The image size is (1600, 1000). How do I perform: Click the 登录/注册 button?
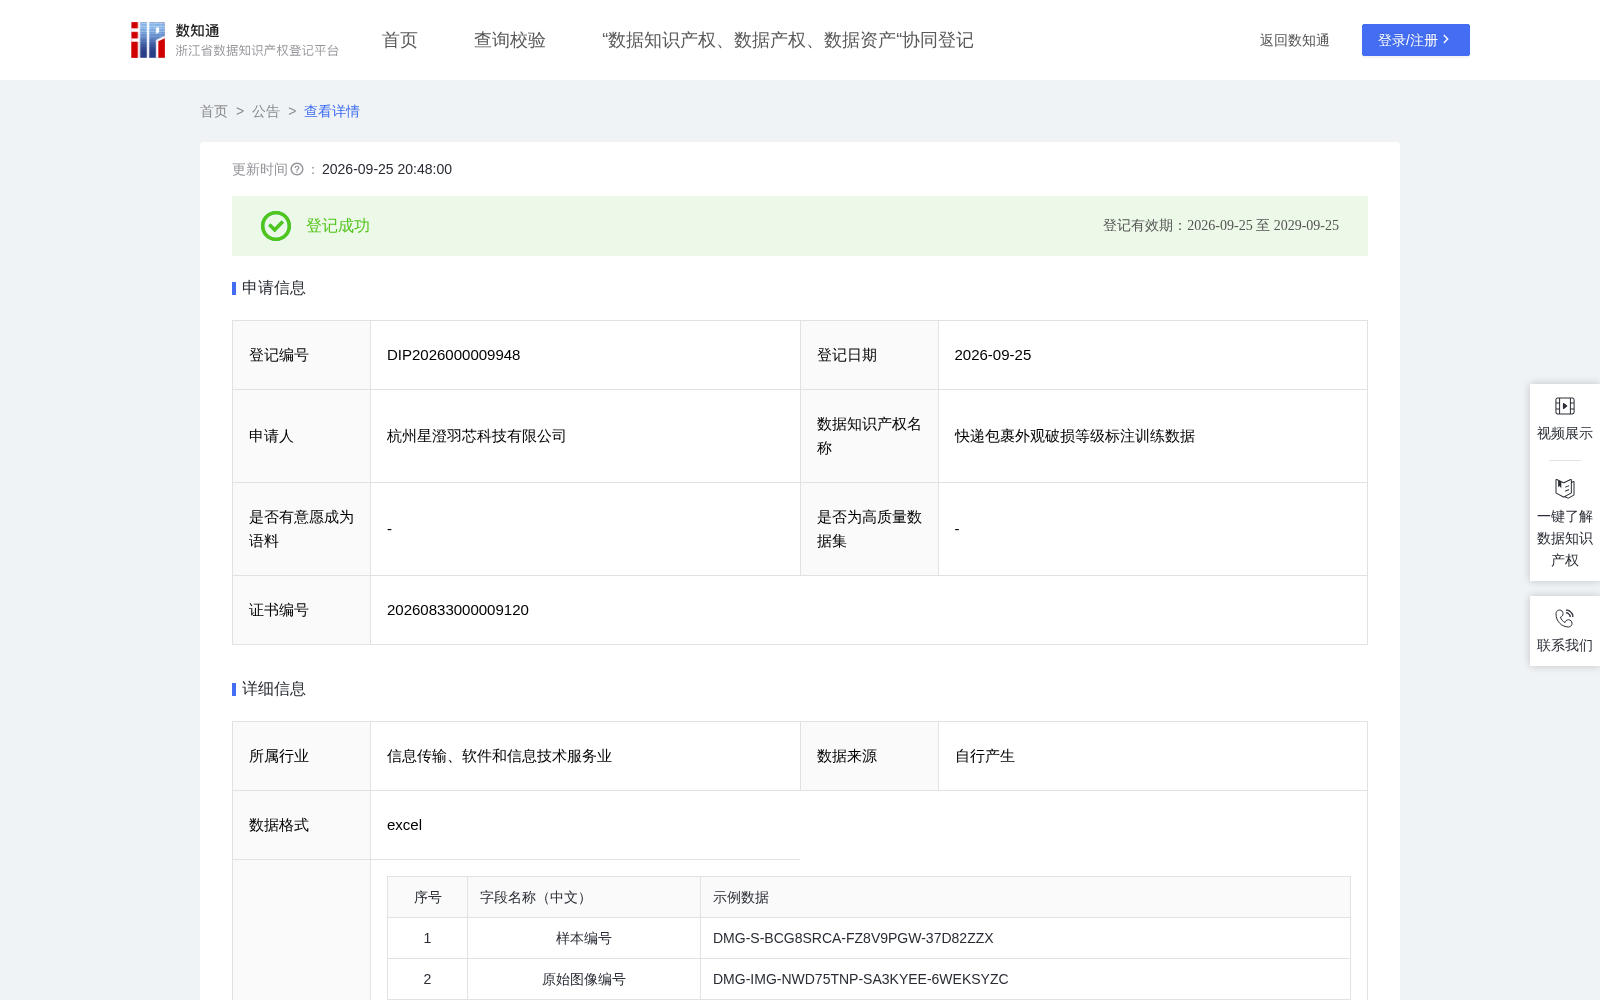pyautogui.click(x=1416, y=40)
